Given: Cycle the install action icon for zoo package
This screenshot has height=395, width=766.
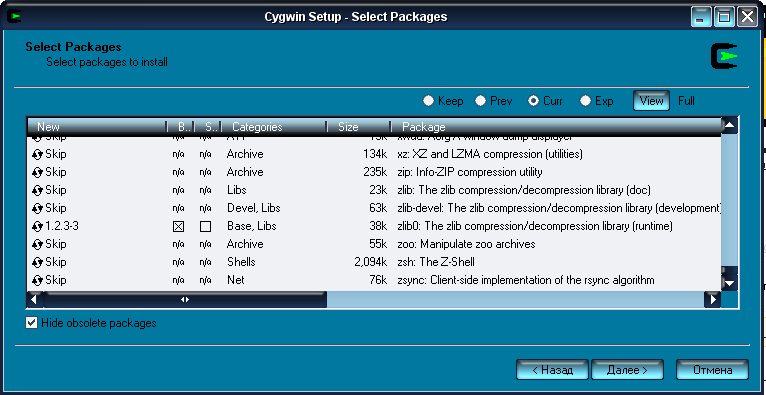Looking at the screenshot, I should [37, 245].
